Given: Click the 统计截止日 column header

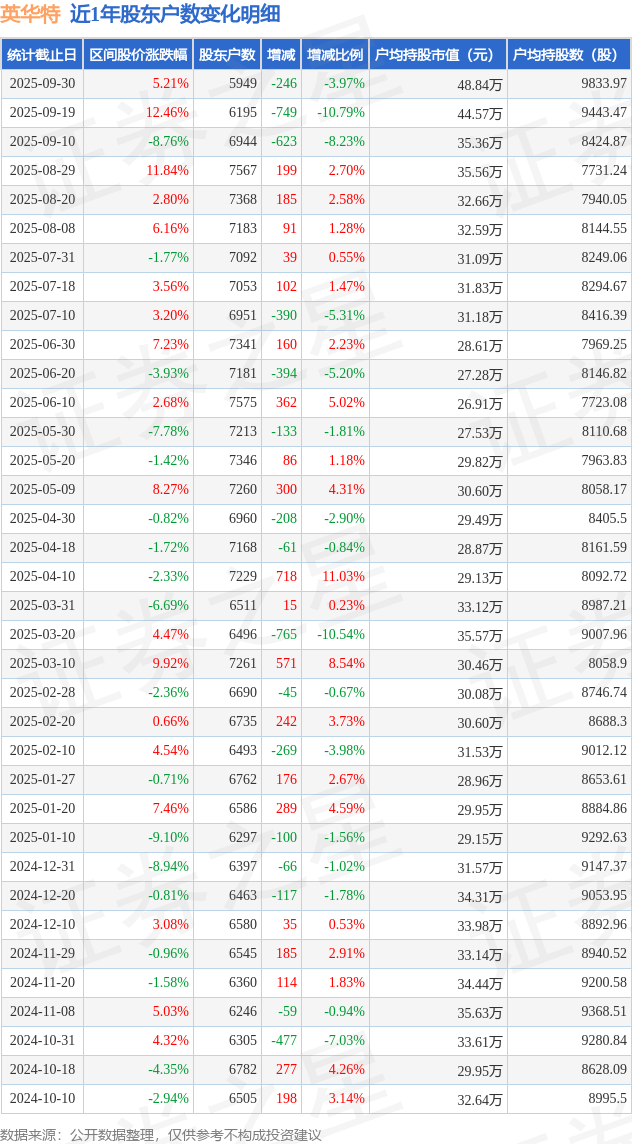Looking at the screenshot, I should tap(42, 55).
